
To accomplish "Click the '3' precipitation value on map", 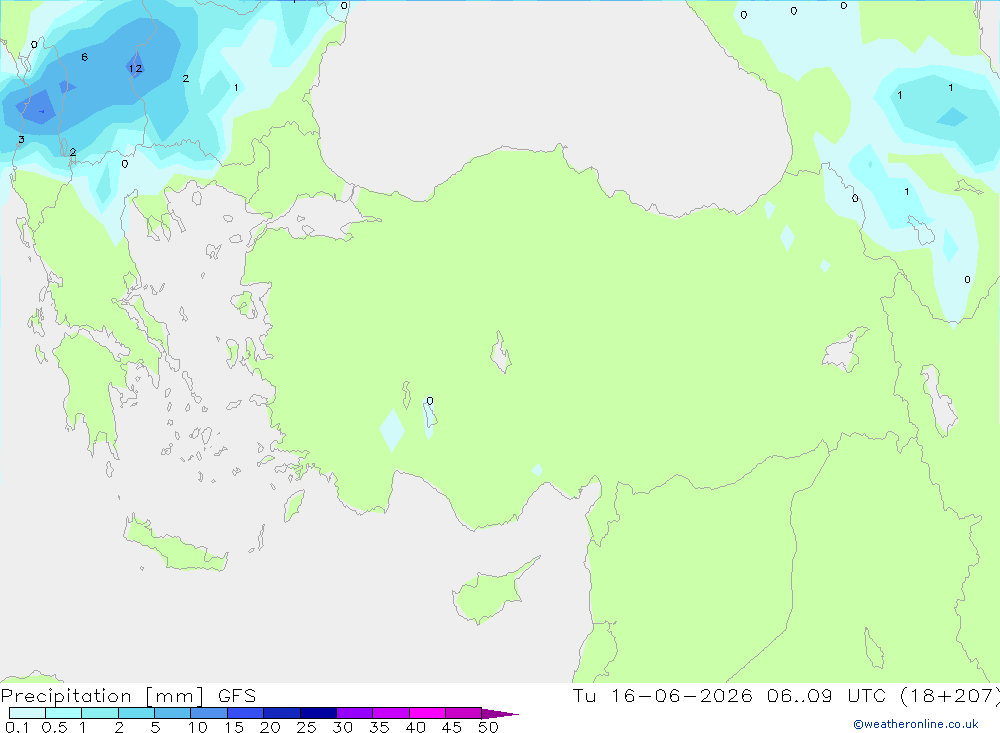I will pyautogui.click(x=21, y=139).
